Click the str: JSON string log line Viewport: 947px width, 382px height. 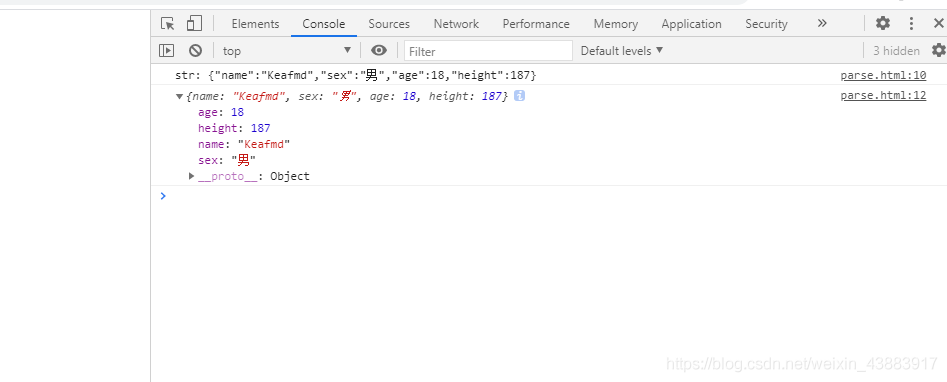[x=356, y=76]
